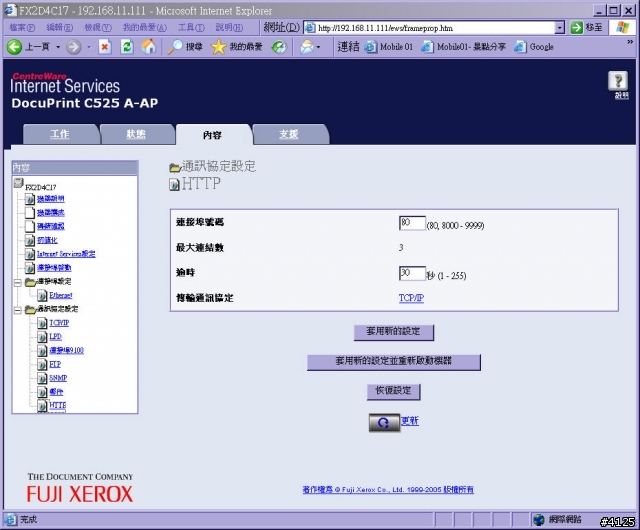Open the 郵件 link in tree
This screenshot has height=530, width=640.
click(x=56, y=392)
